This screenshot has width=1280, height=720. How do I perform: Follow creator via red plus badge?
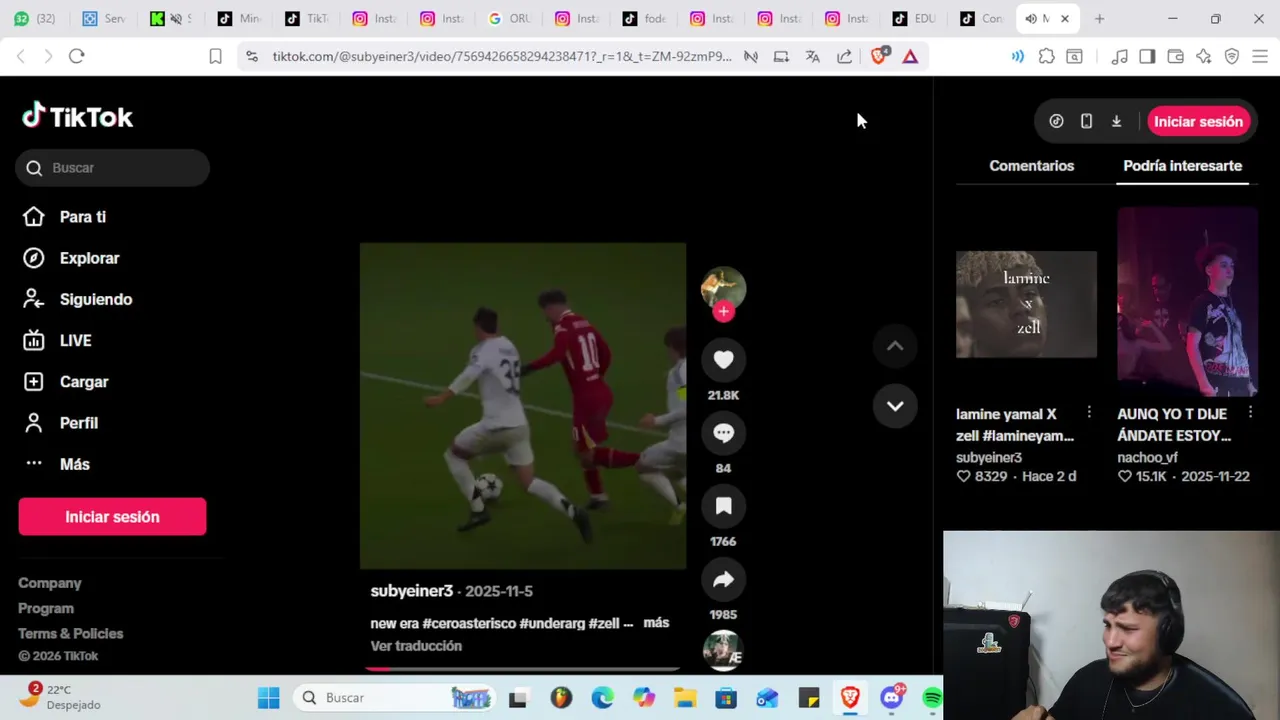coord(723,312)
